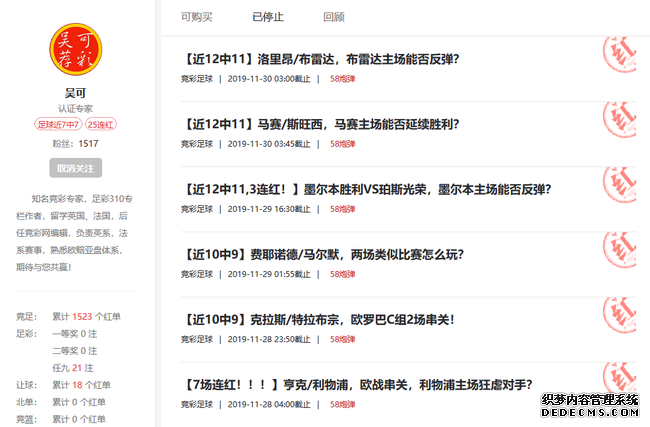Open article 克拉斯/特拉布宗 欧罗巴C组
The width and height of the screenshot is (650, 427).
318,320
